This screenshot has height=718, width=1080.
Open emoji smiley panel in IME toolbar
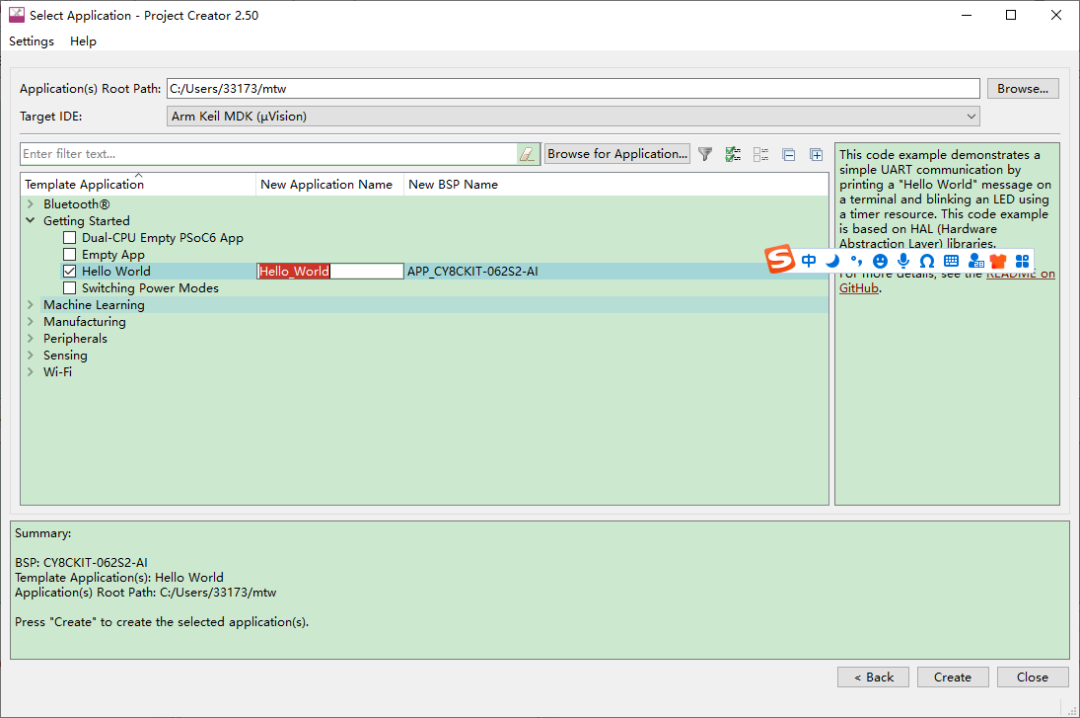880,261
